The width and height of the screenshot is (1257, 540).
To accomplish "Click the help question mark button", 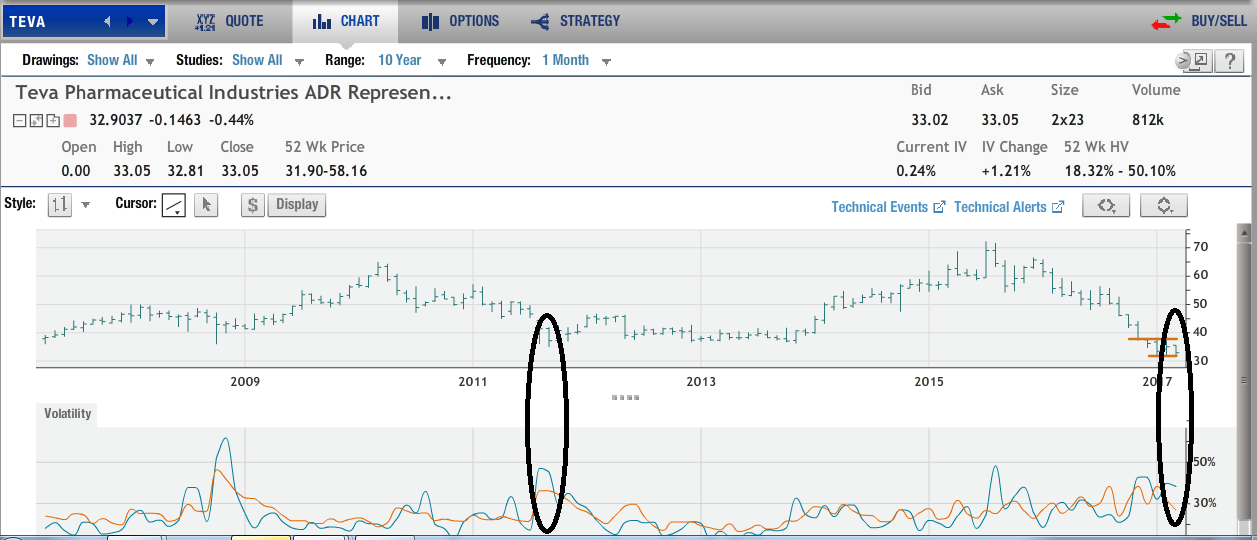I will 1228,61.
